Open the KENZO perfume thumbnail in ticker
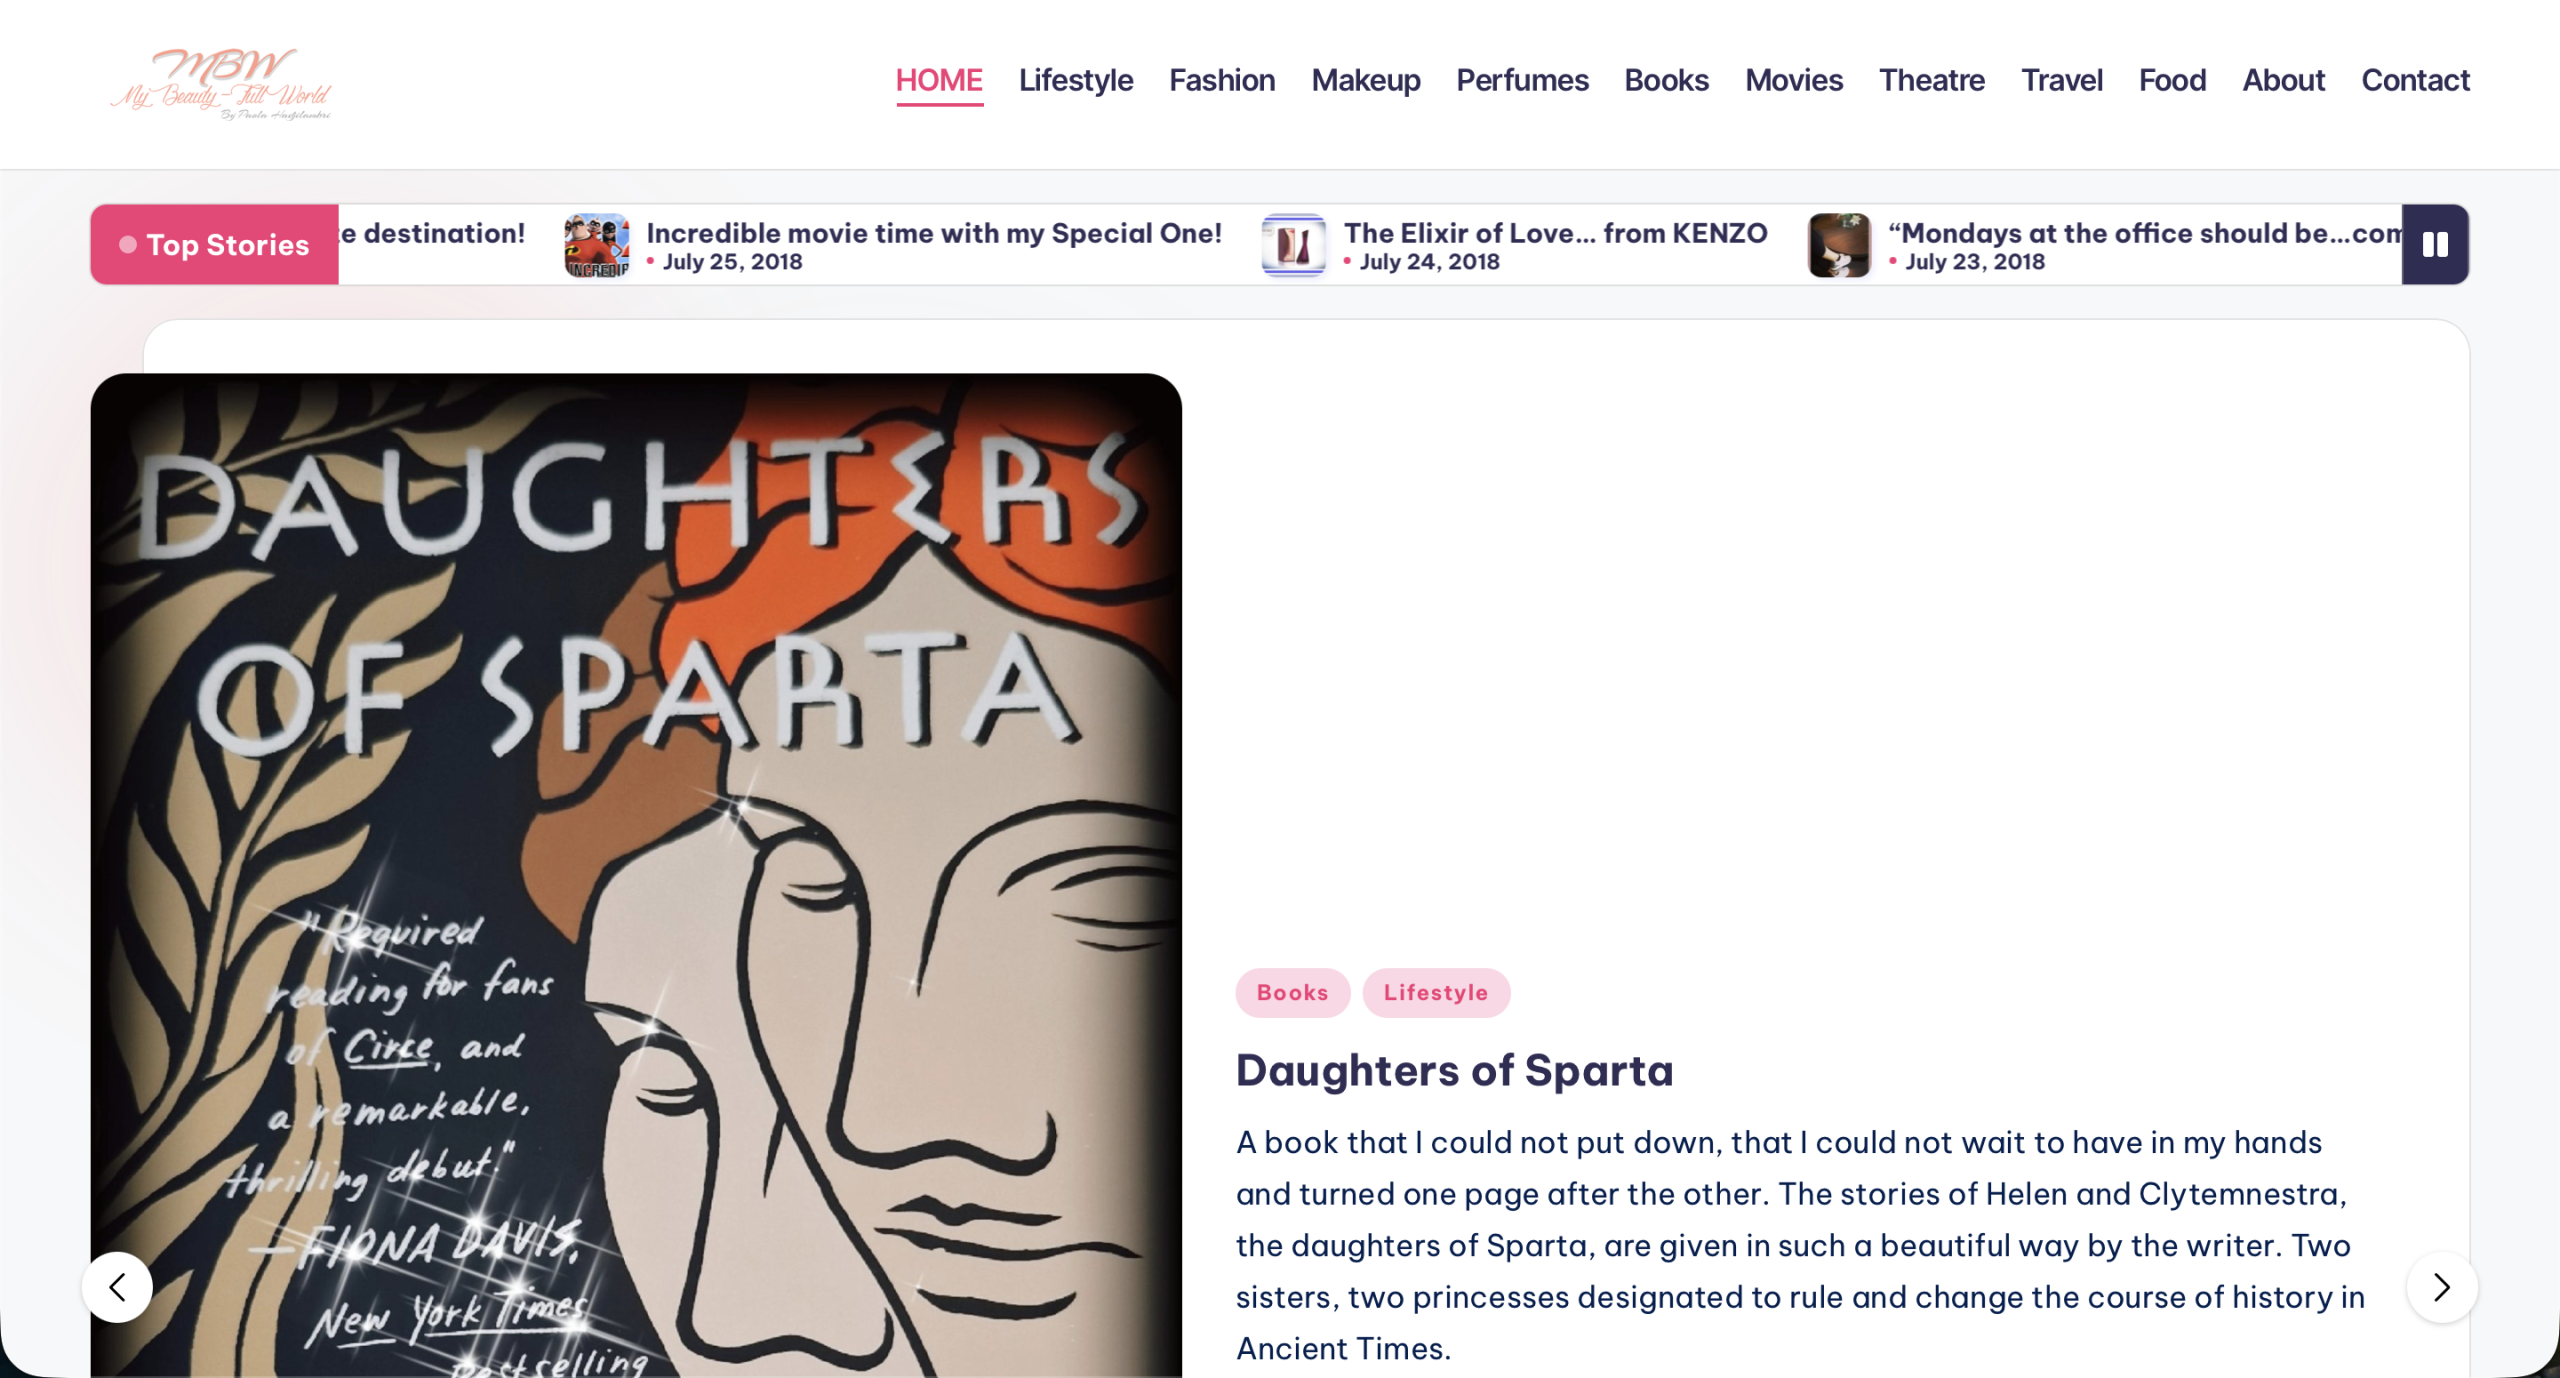The width and height of the screenshot is (2560, 1378). pyautogui.click(x=1294, y=245)
